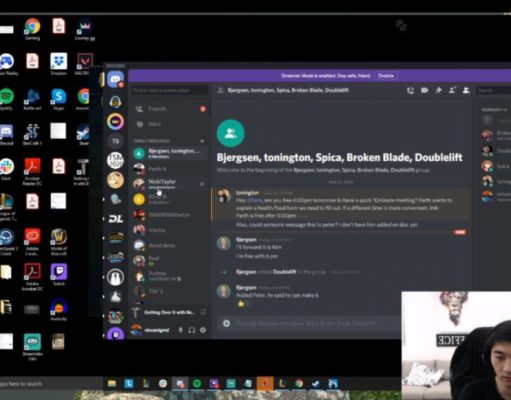Image resolution: width=511 pixels, height=400 pixels.
Task: Toggle headphones deafen in user panel
Action: 192,330
